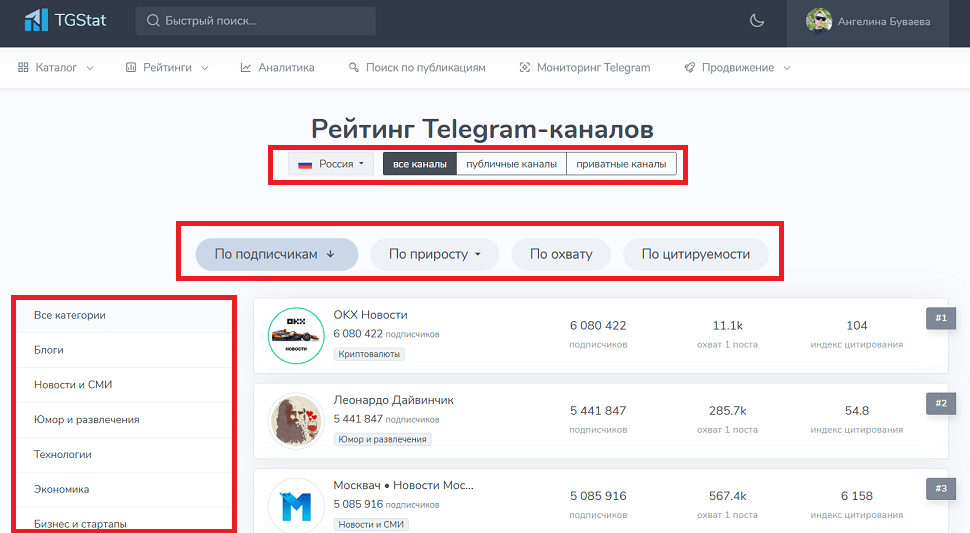The height and width of the screenshot is (533, 970).
Task: Click the Поиск по публикациям icon
Action: (354, 67)
